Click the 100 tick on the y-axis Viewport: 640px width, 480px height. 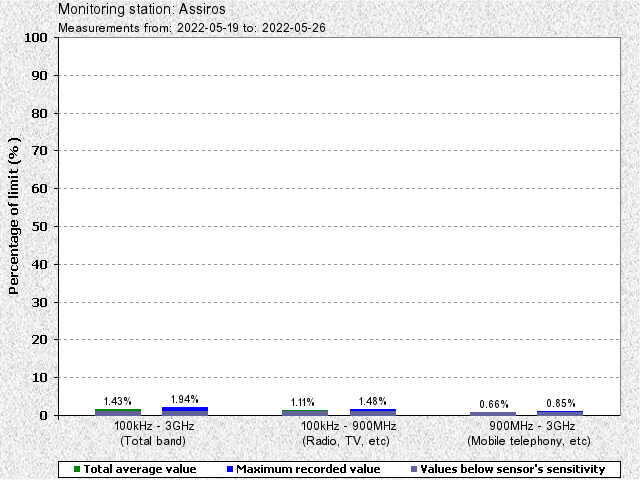pyautogui.click(x=37, y=38)
